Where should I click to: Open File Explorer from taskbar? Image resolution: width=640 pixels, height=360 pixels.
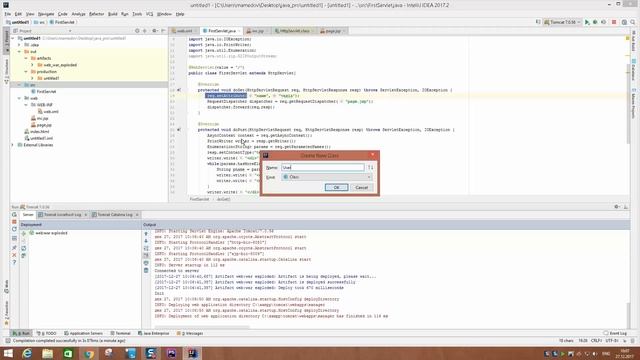[x=48, y=353]
